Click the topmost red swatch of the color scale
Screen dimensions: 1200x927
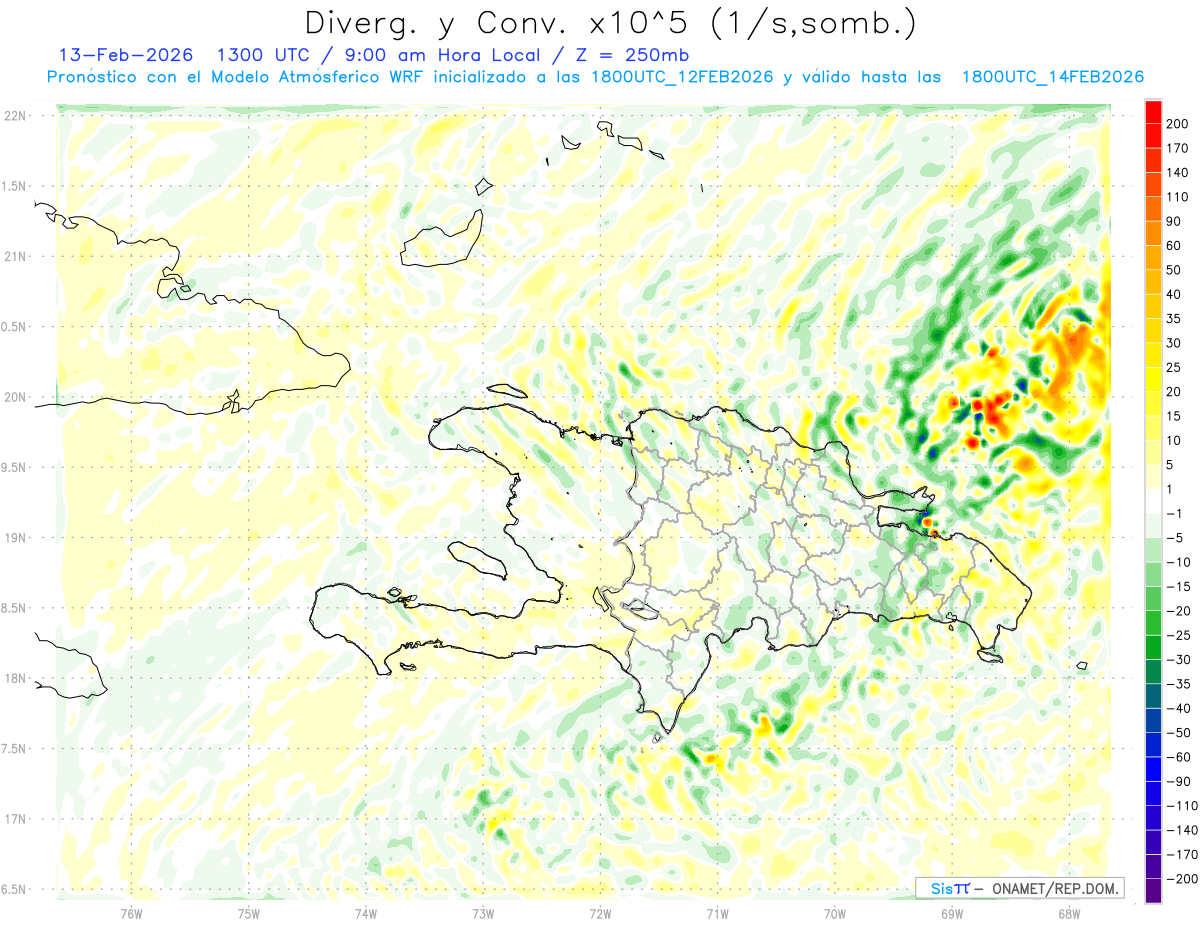[1154, 112]
